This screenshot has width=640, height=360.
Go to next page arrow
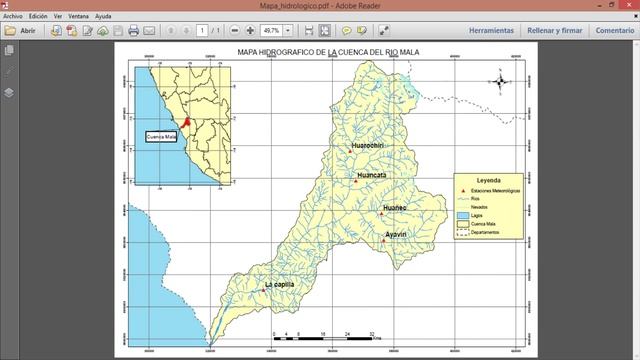click(186, 31)
